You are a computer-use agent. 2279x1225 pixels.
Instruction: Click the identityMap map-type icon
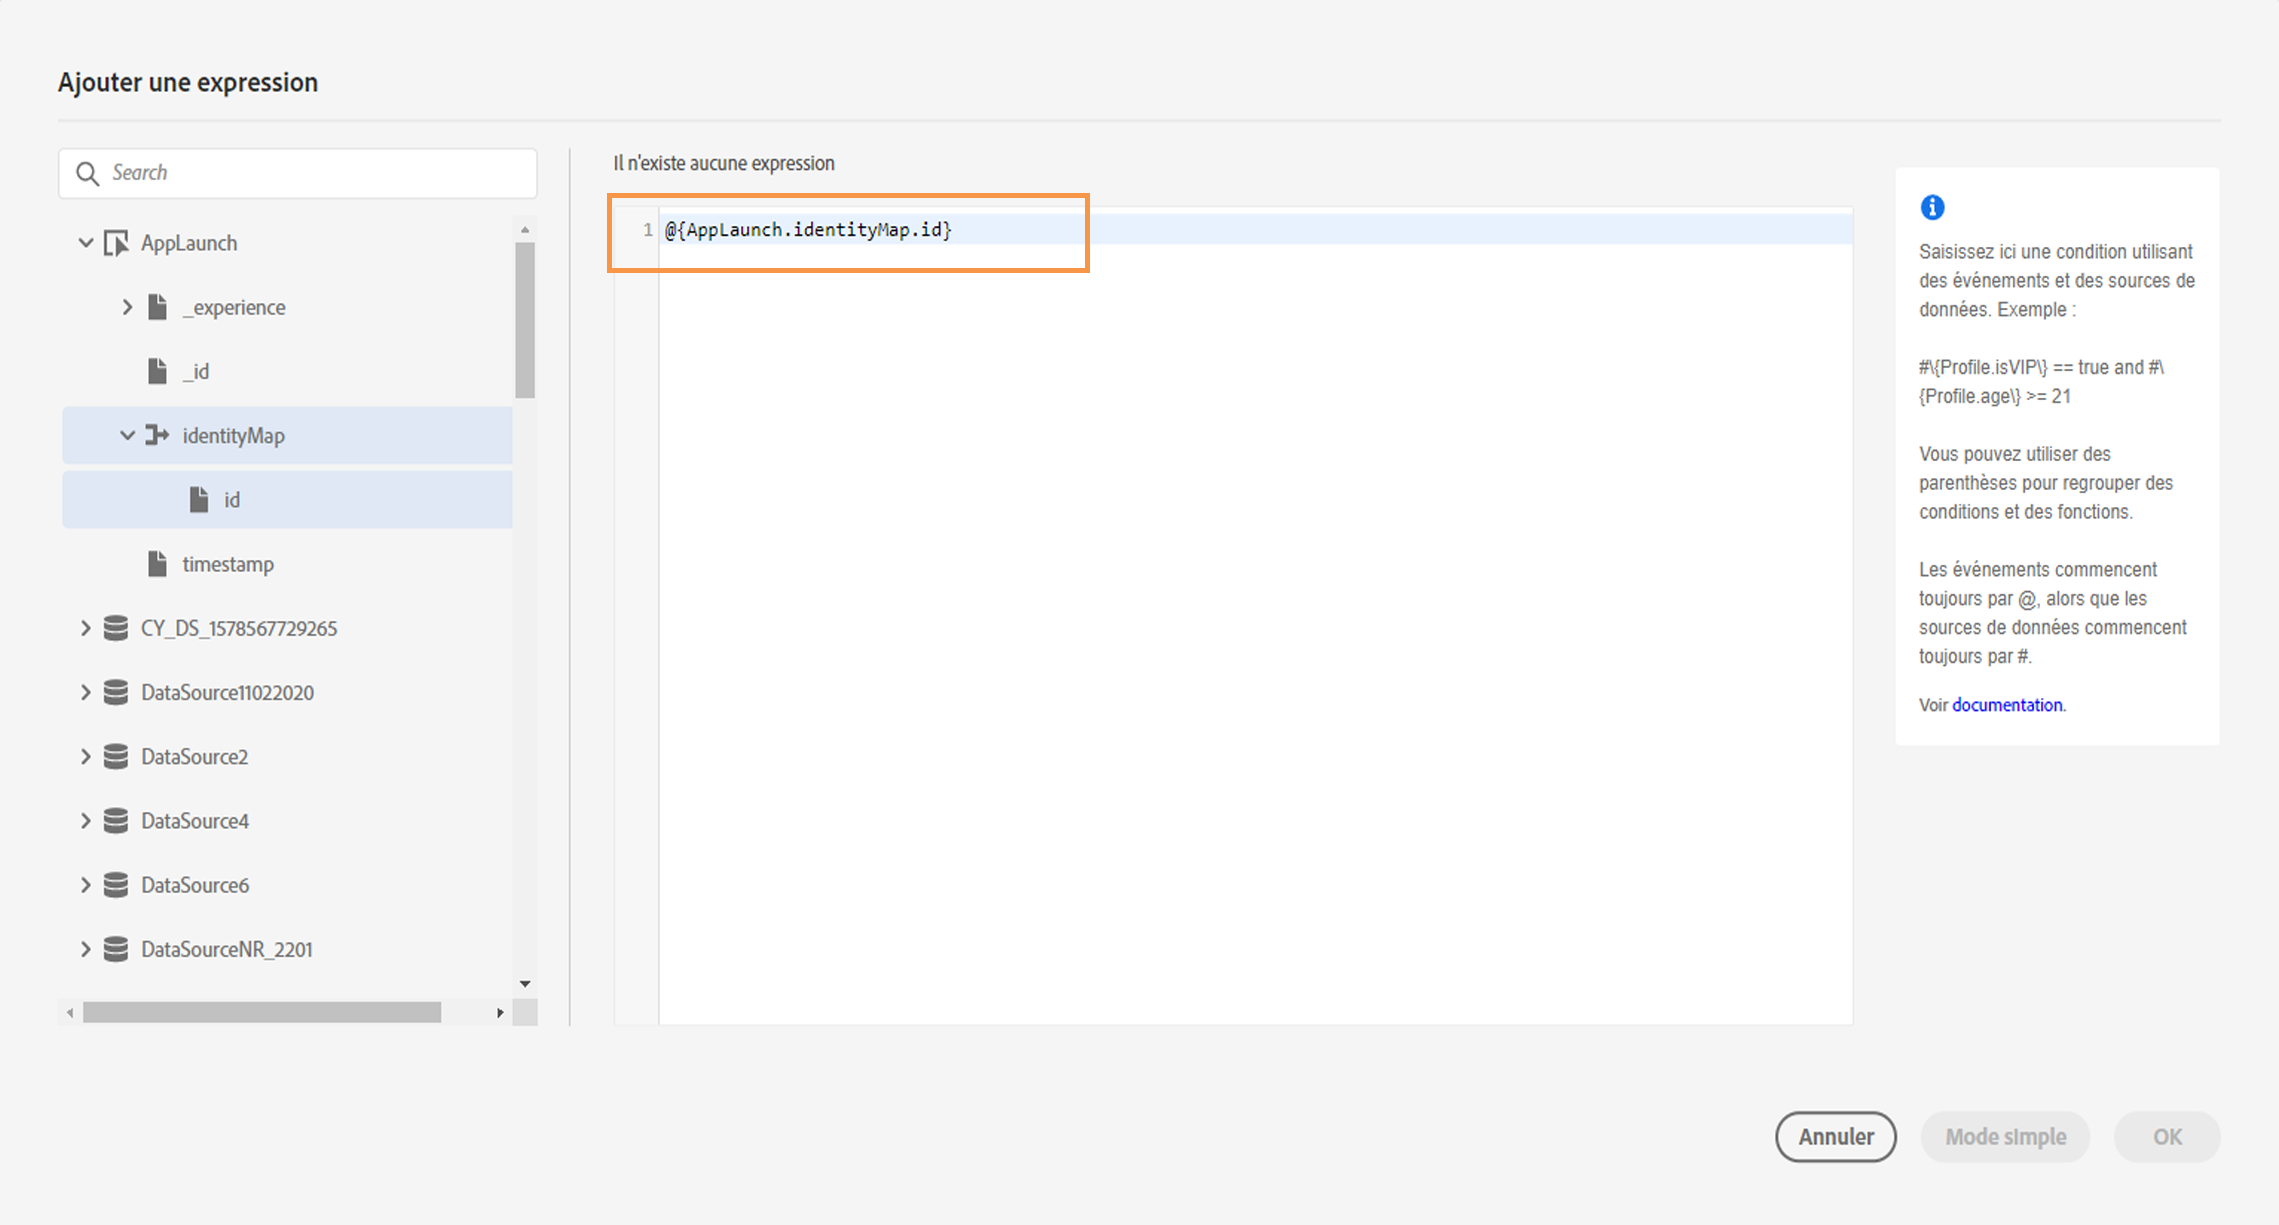pyautogui.click(x=157, y=435)
